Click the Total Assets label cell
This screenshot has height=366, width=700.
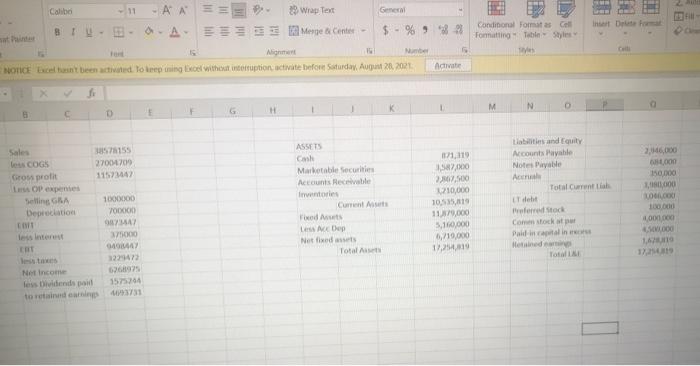tap(360, 250)
